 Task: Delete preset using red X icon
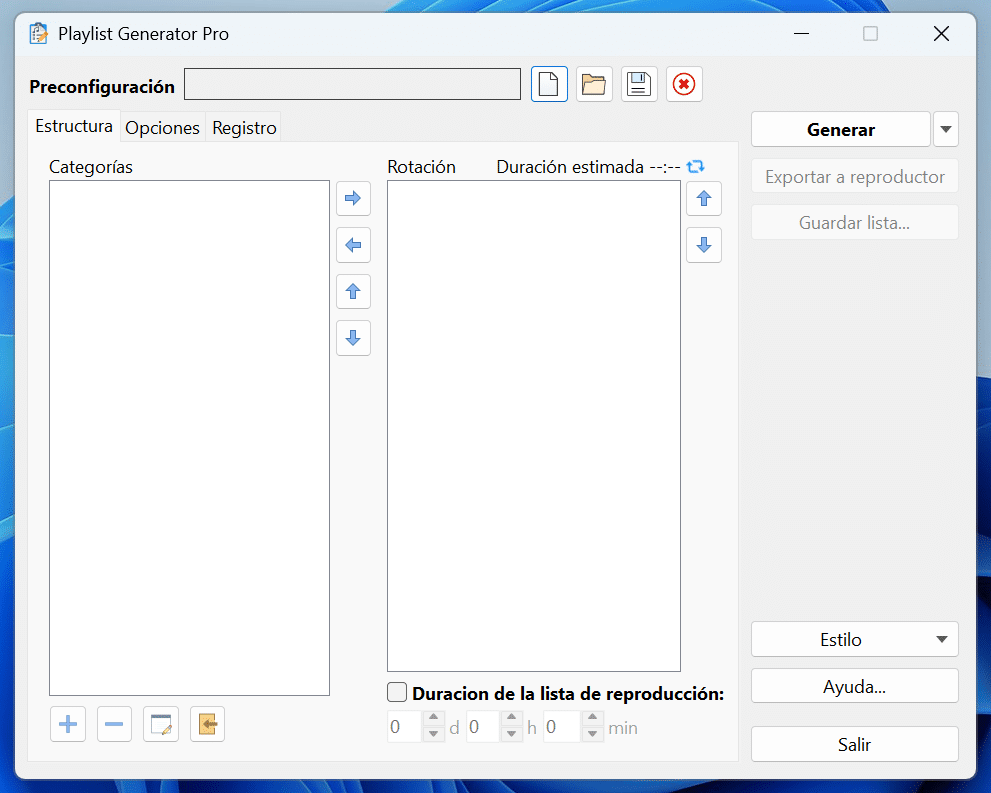click(684, 84)
